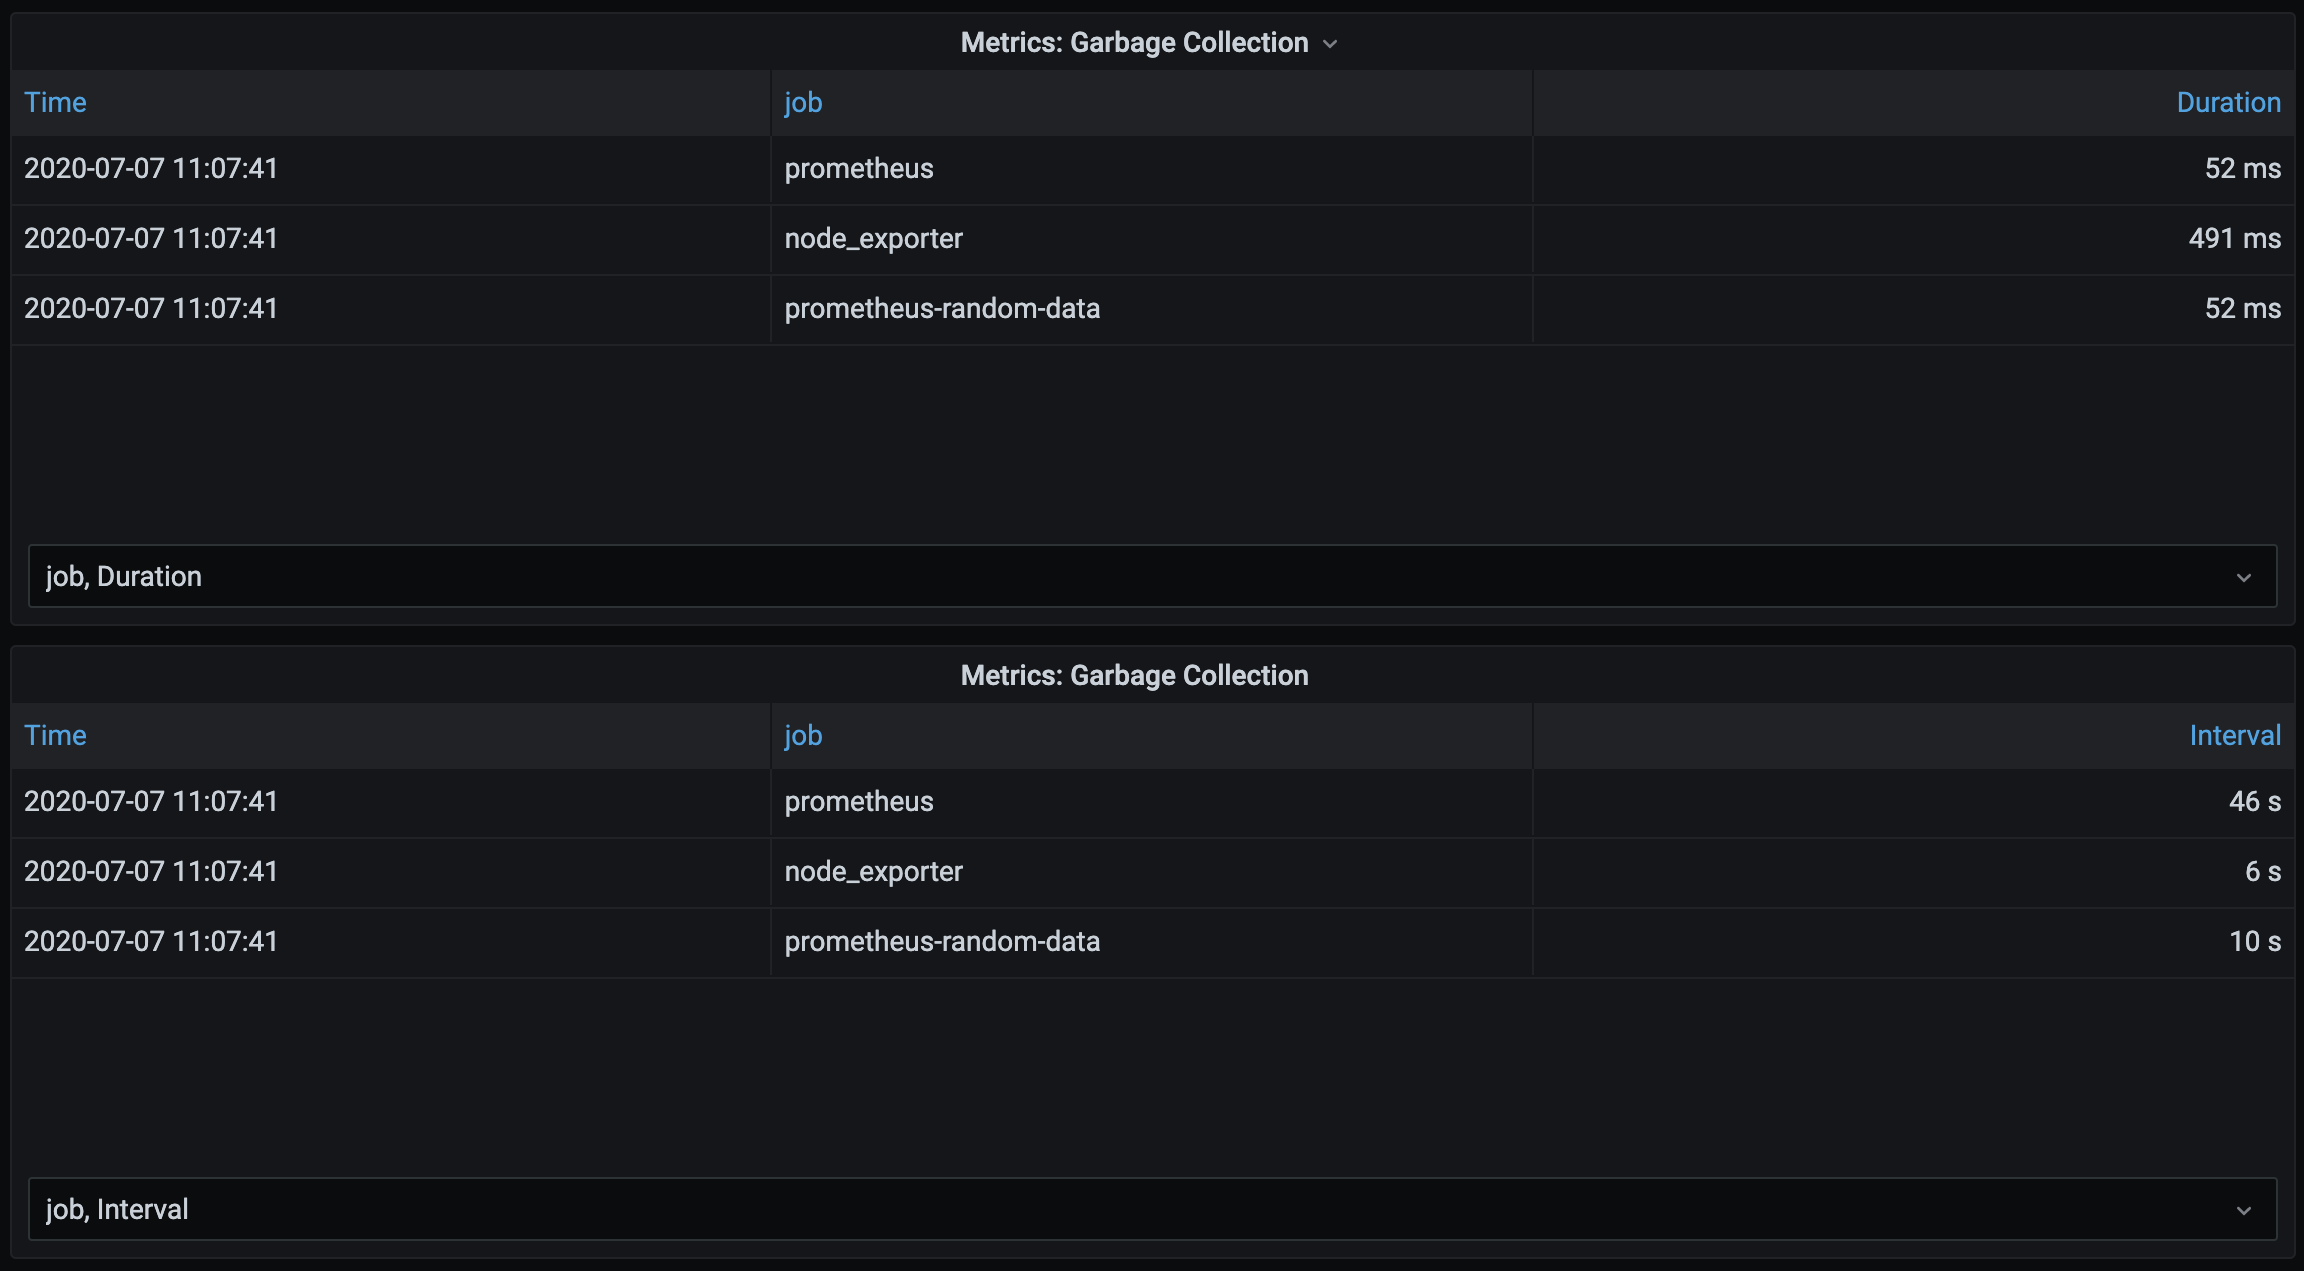The image size is (2304, 1276).
Task: Click prometheus job cell in top table
Action: 858,168
